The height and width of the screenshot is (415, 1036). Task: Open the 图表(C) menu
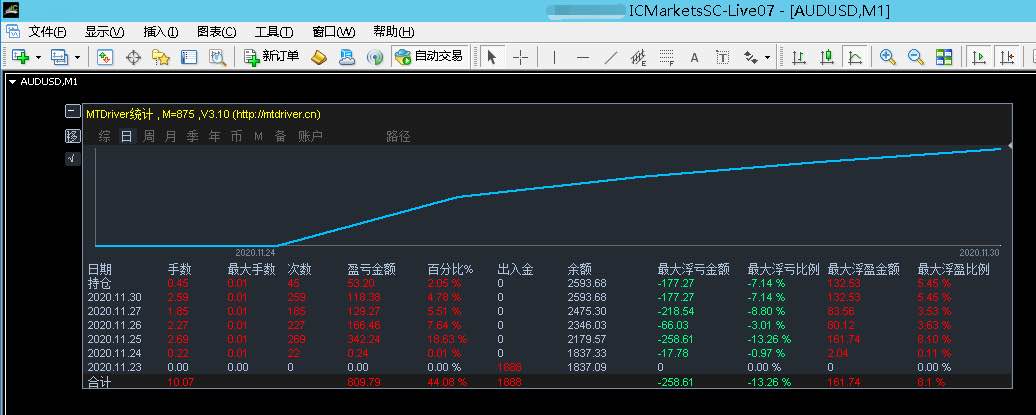(x=217, y=32)
